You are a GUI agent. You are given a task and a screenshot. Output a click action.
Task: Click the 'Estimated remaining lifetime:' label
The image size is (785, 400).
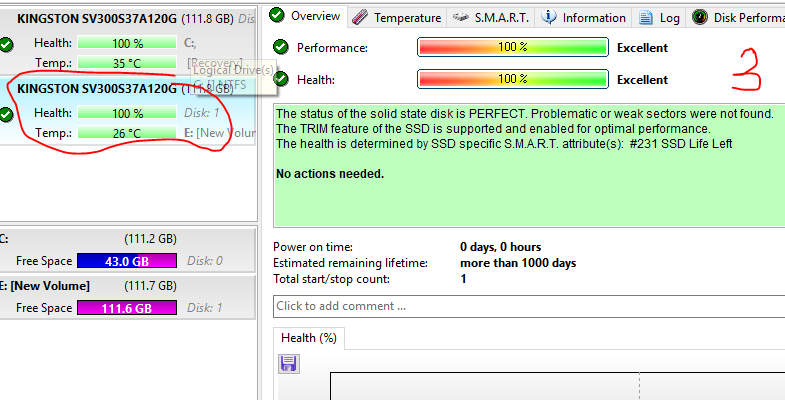click(350, 263)
